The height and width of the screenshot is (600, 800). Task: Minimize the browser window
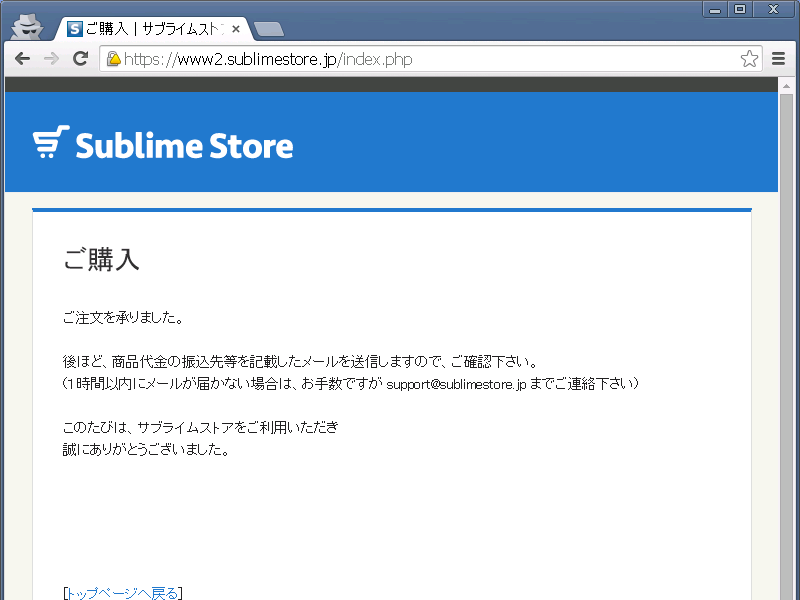(715, 10)
